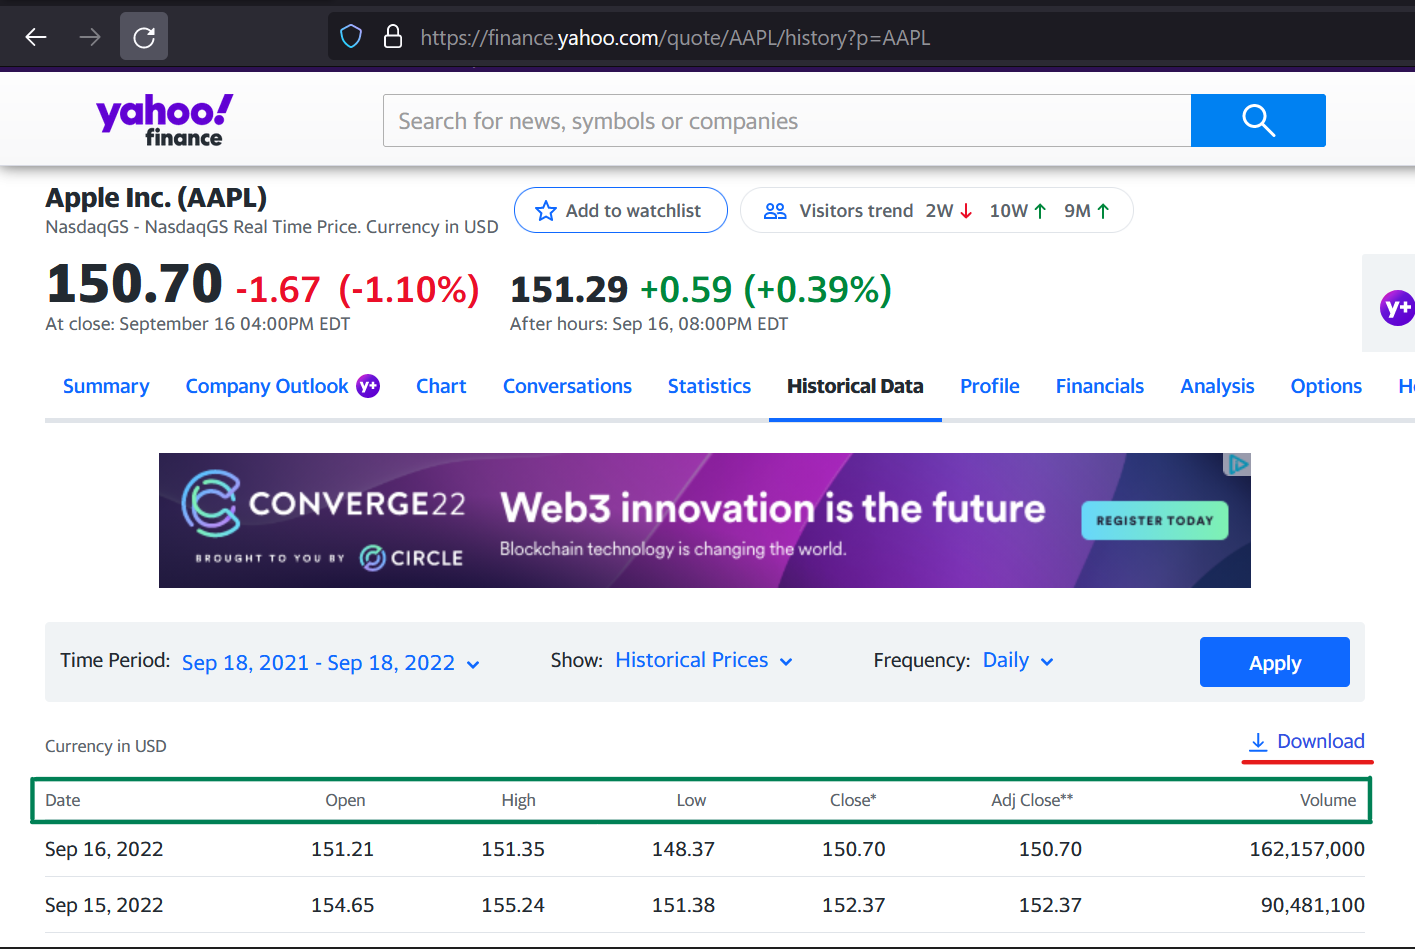Click the purple Y+ side panel icon
The image size is (1415, 949).
1396,308
